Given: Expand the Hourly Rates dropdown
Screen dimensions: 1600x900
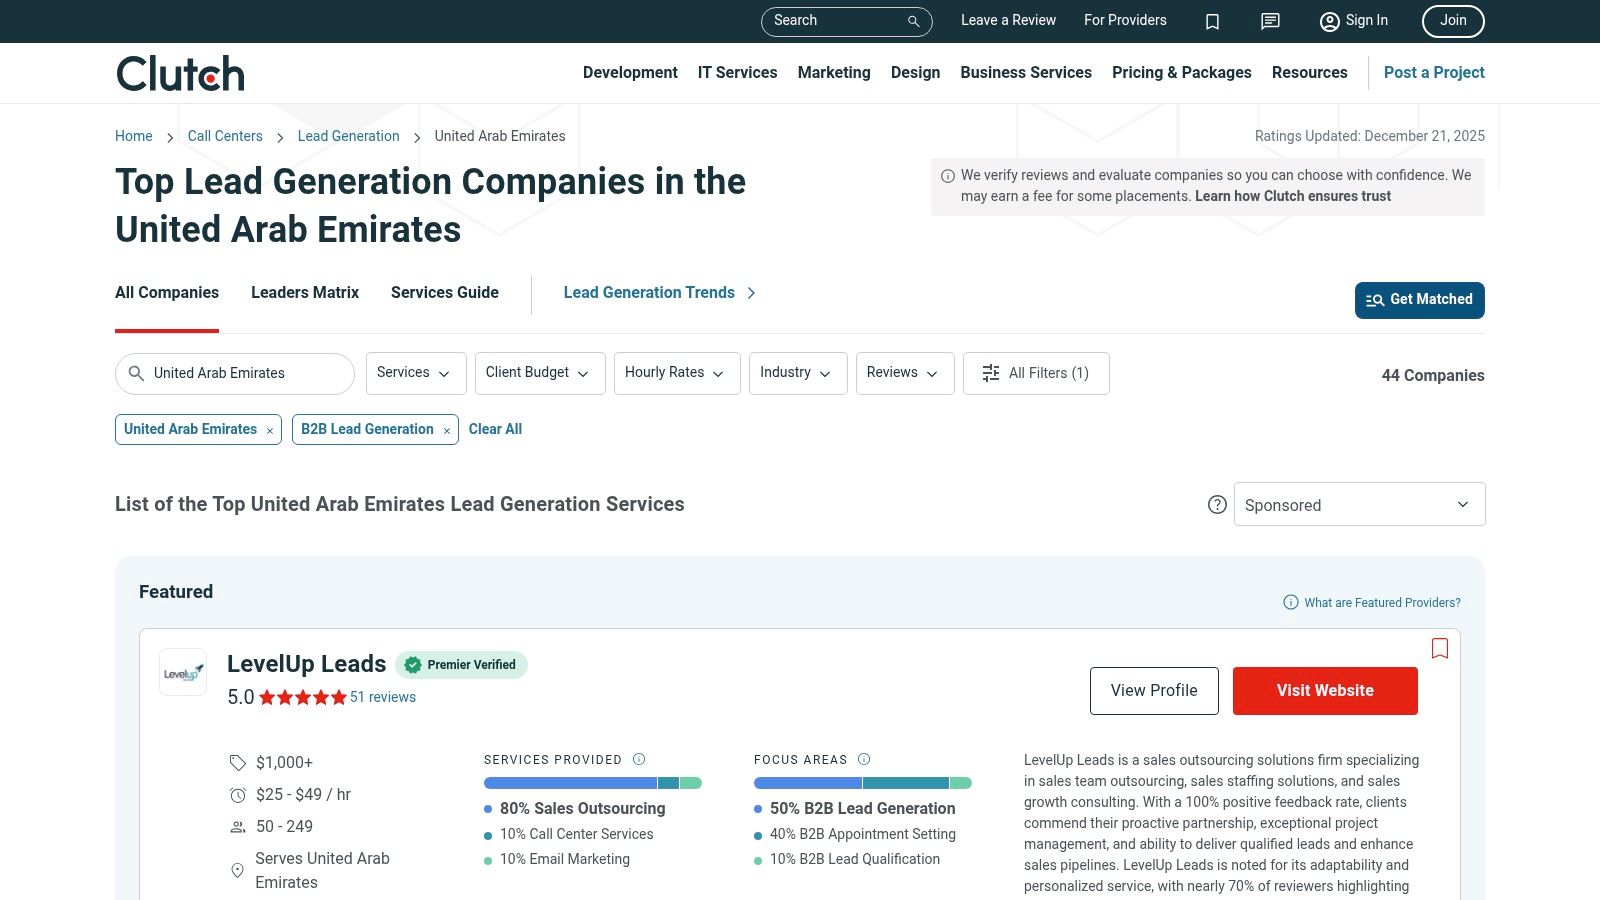Looking at the screenshot, I should click(x=676, y=373).
